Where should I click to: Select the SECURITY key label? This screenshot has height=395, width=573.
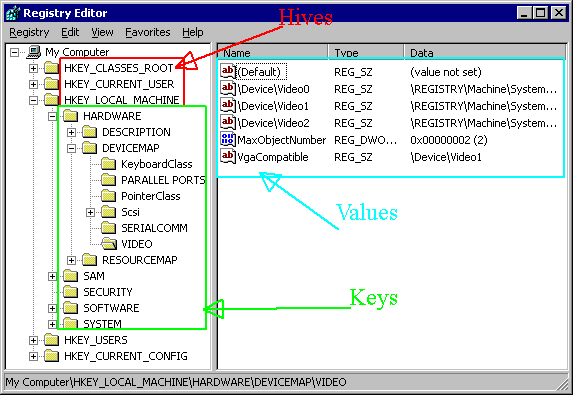point(108,292)
